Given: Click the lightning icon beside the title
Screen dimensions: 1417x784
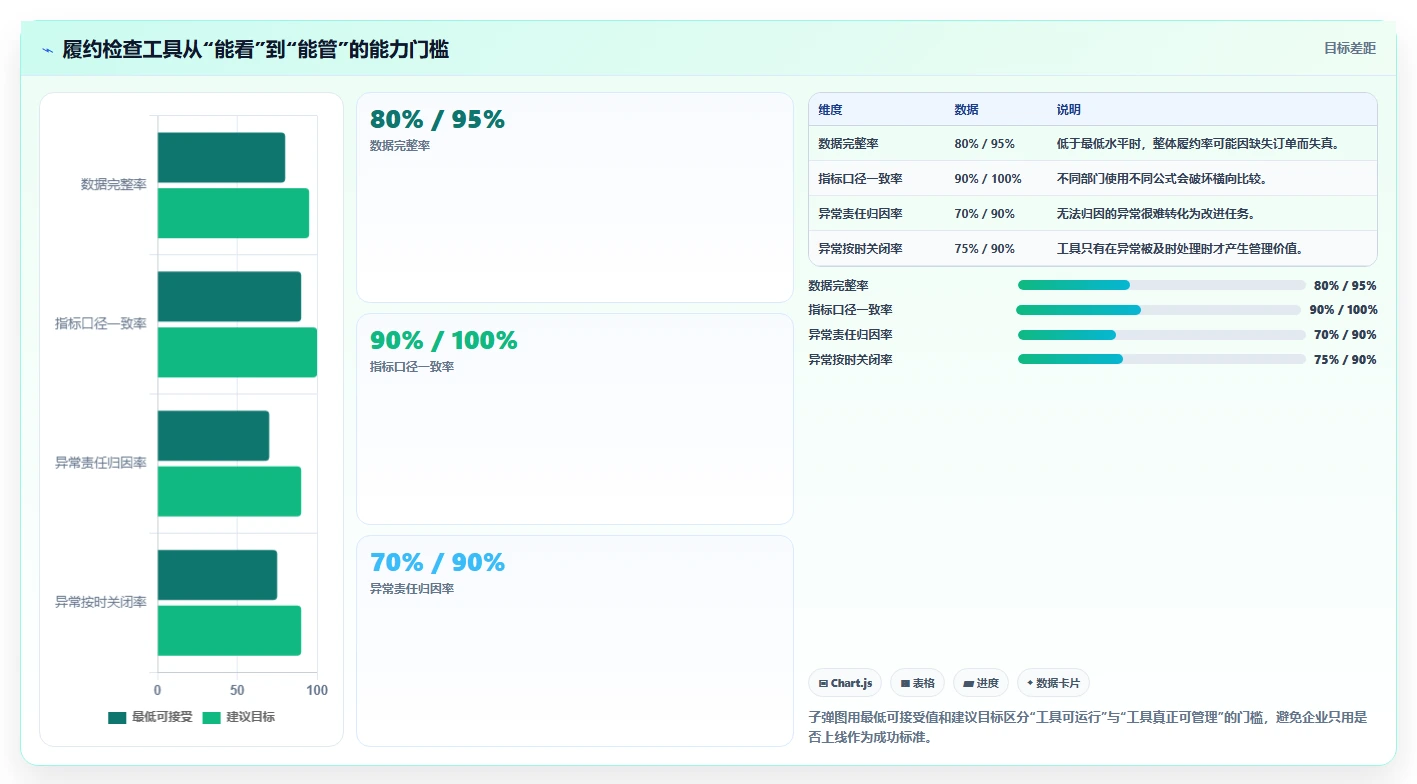Looking at the screenshot, I should (47, 49).
